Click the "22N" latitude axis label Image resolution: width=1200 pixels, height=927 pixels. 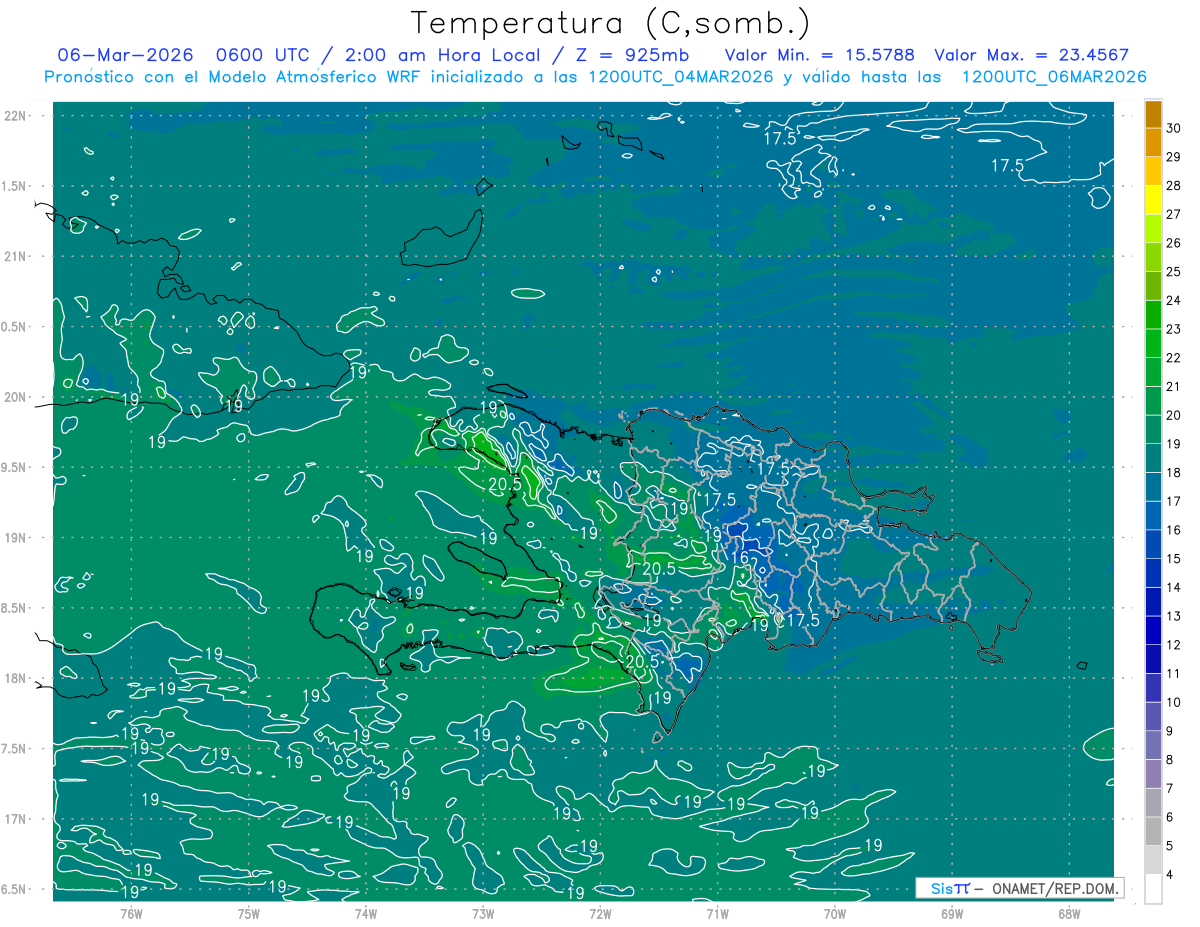[x=17, y=116]
